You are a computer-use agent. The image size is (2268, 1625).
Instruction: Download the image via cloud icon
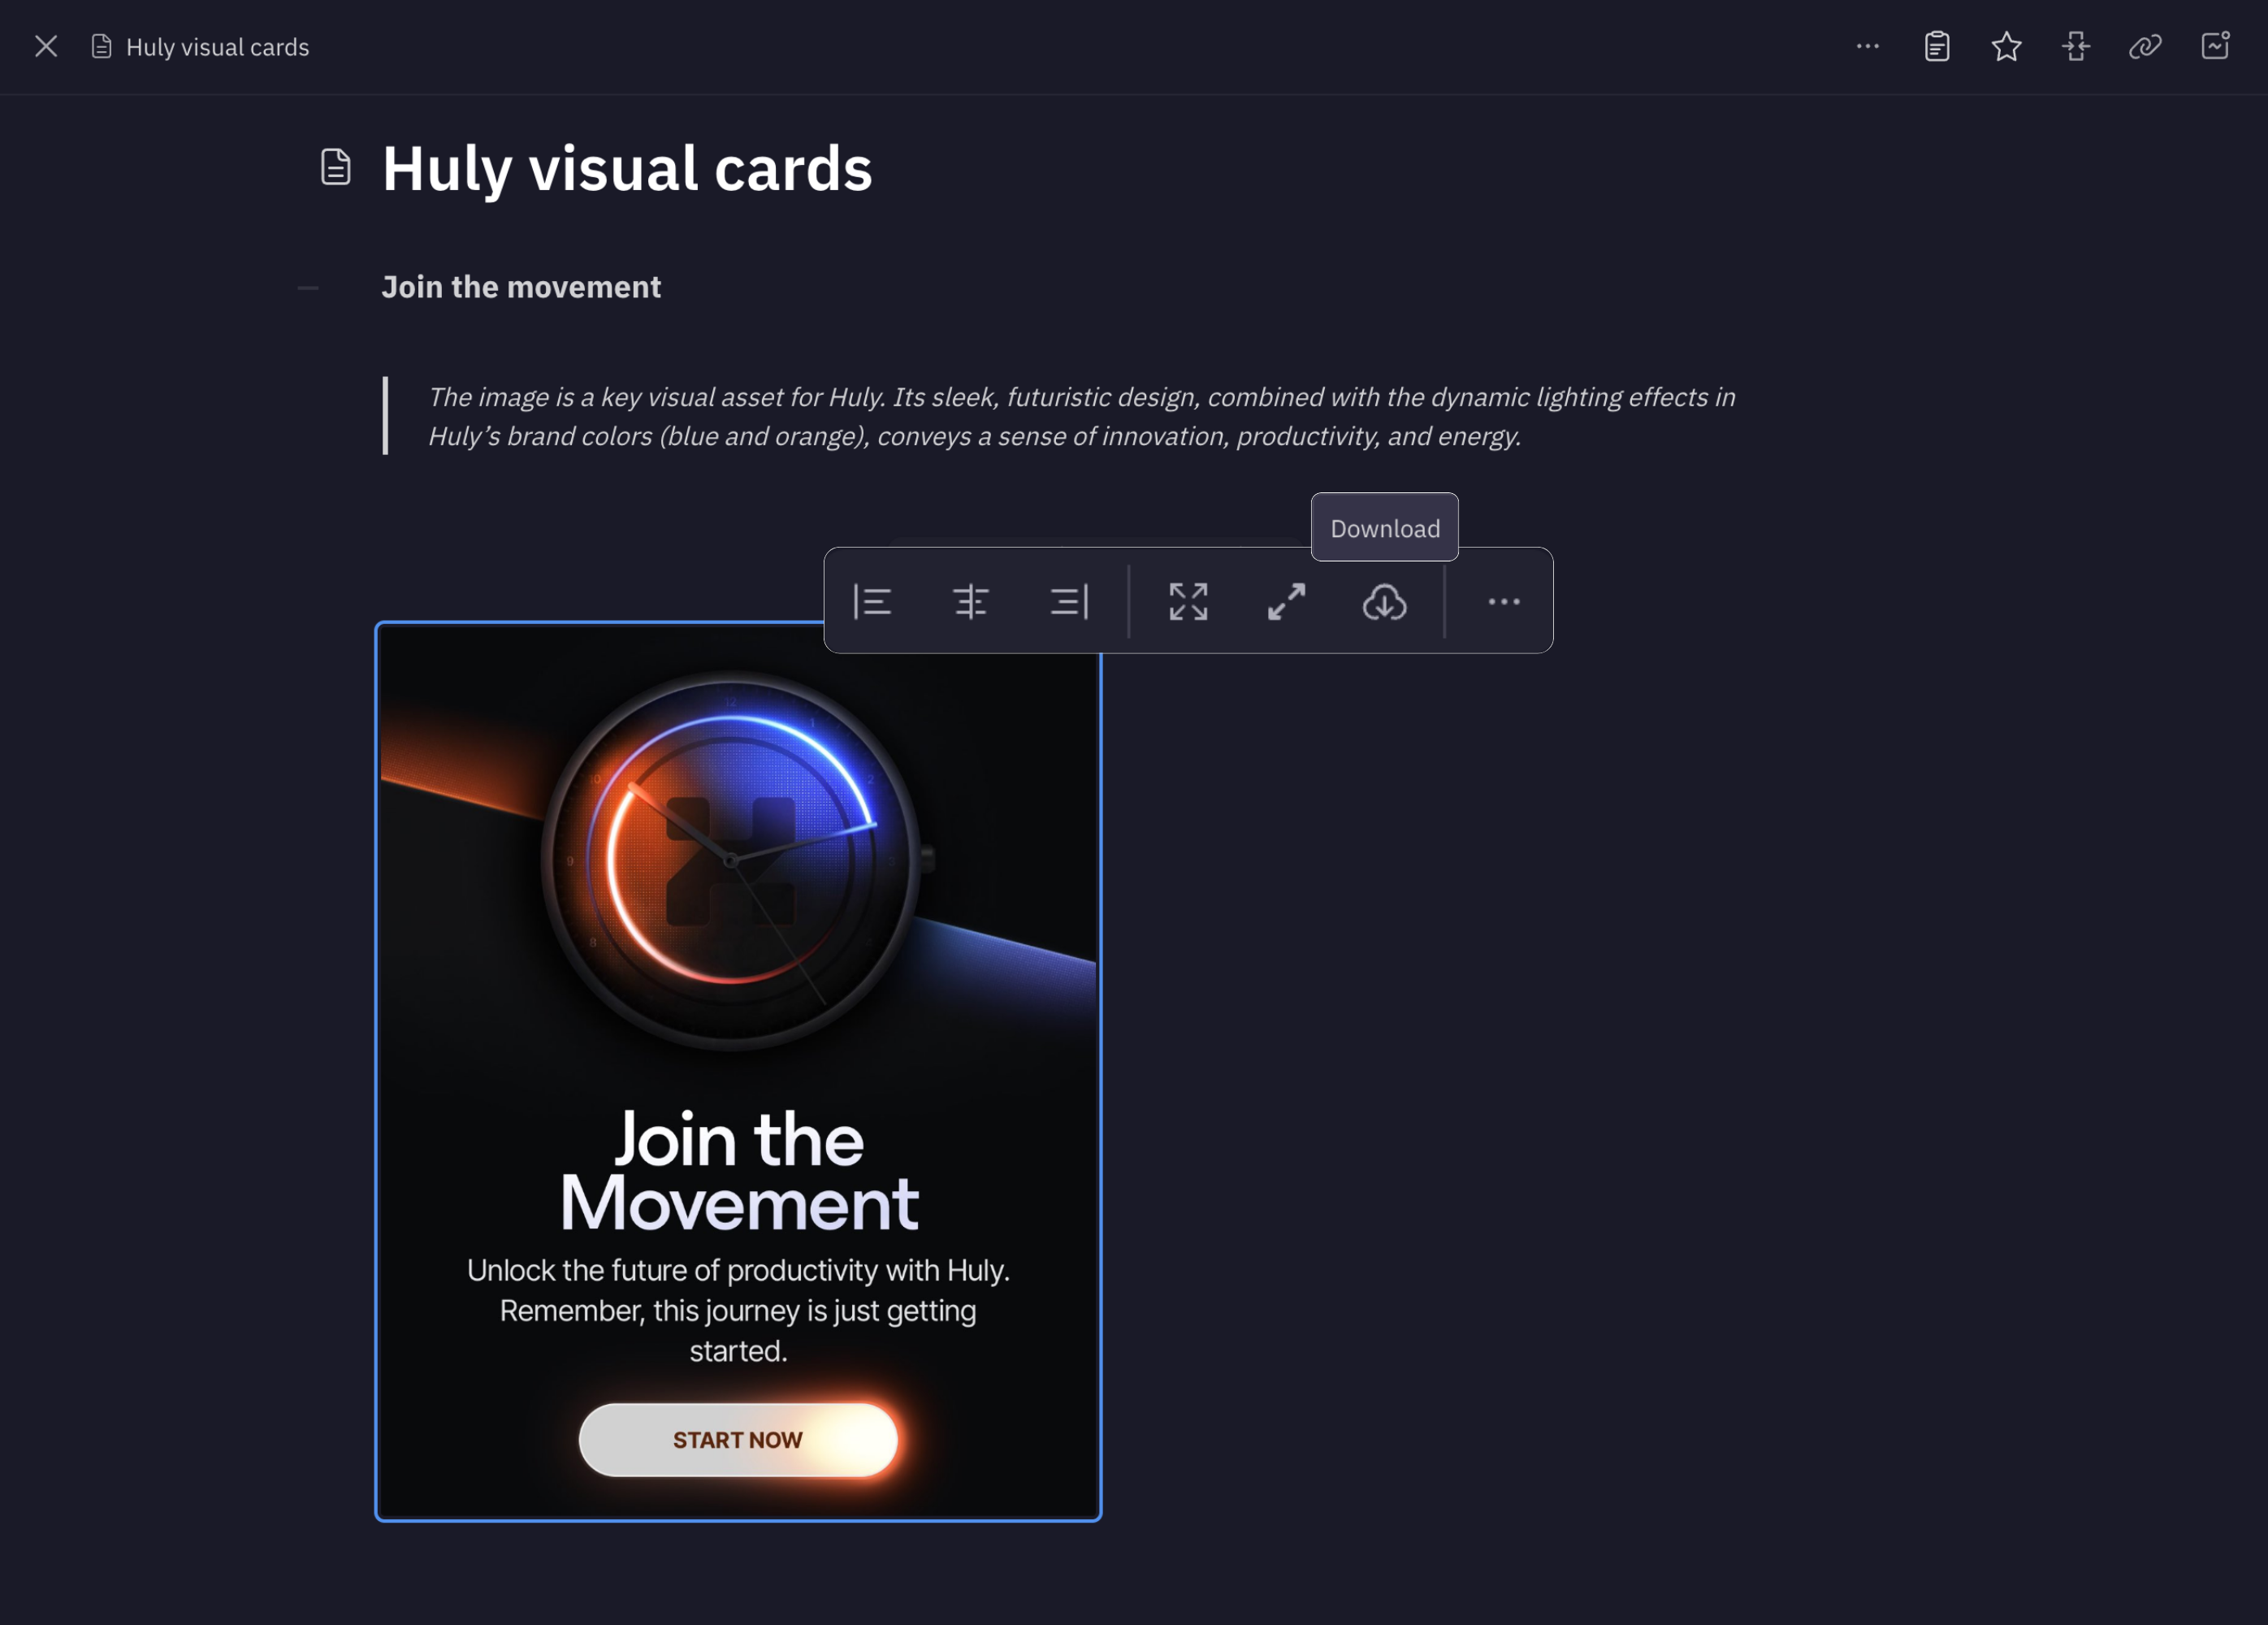(x=1384, y=602)
